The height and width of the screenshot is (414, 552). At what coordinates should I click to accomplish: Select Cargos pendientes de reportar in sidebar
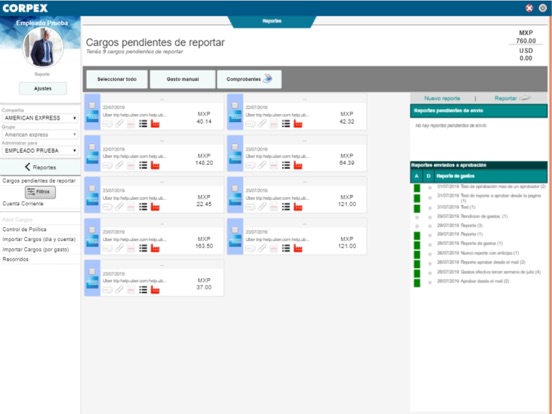(39, 181)
